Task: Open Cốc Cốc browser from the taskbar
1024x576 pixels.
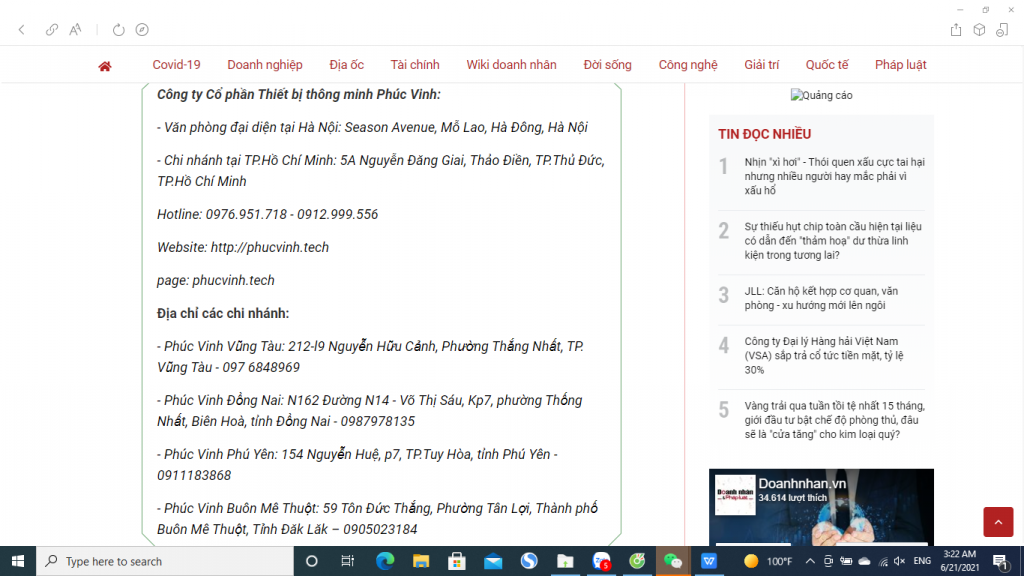Action: click(637, 561)
